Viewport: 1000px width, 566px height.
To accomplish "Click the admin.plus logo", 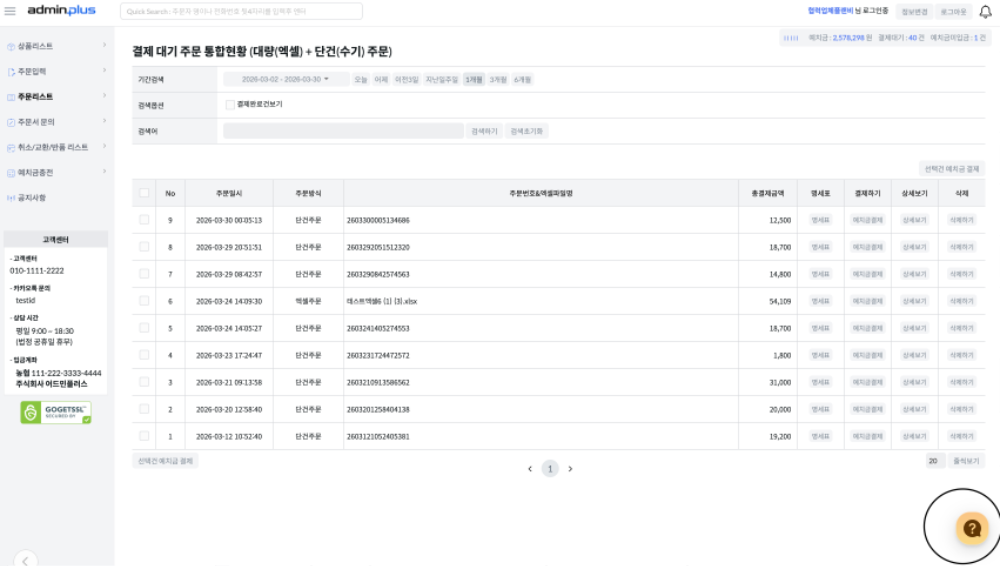I will click(x=61, y=10).
